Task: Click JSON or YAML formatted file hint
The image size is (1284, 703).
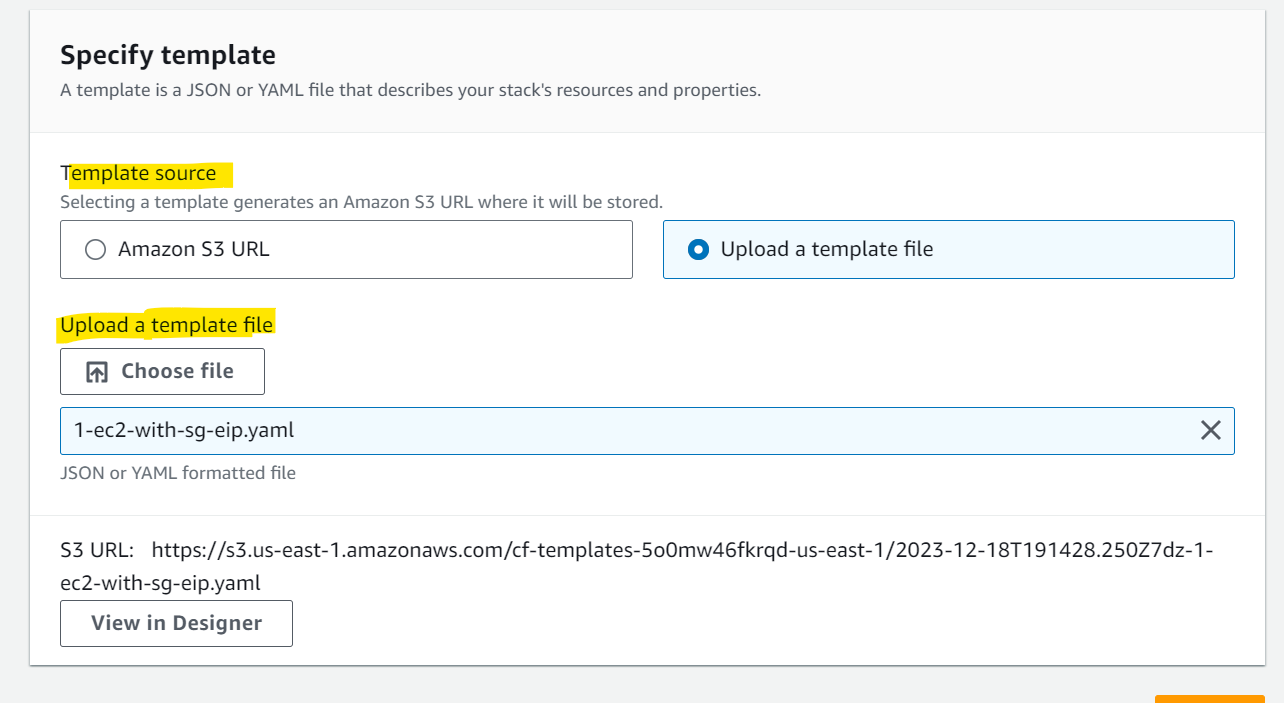Action: tap(178, 473)
